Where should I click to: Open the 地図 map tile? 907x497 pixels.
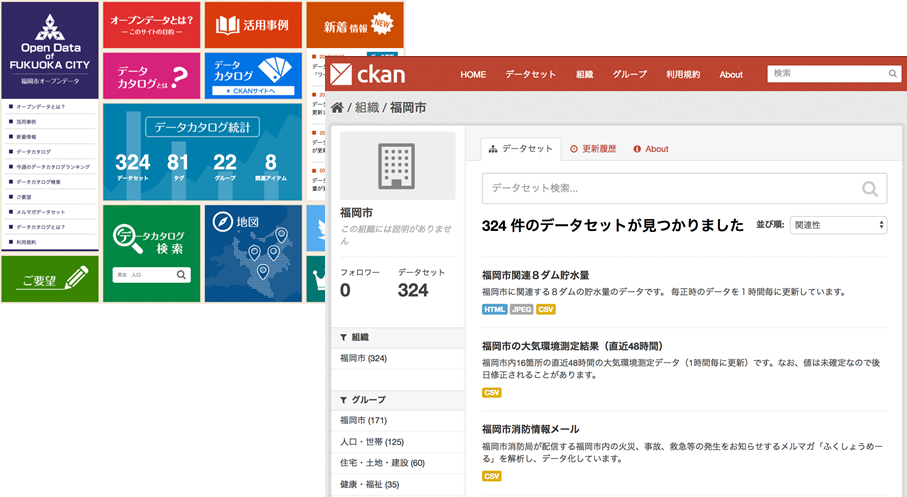point(252,252)
